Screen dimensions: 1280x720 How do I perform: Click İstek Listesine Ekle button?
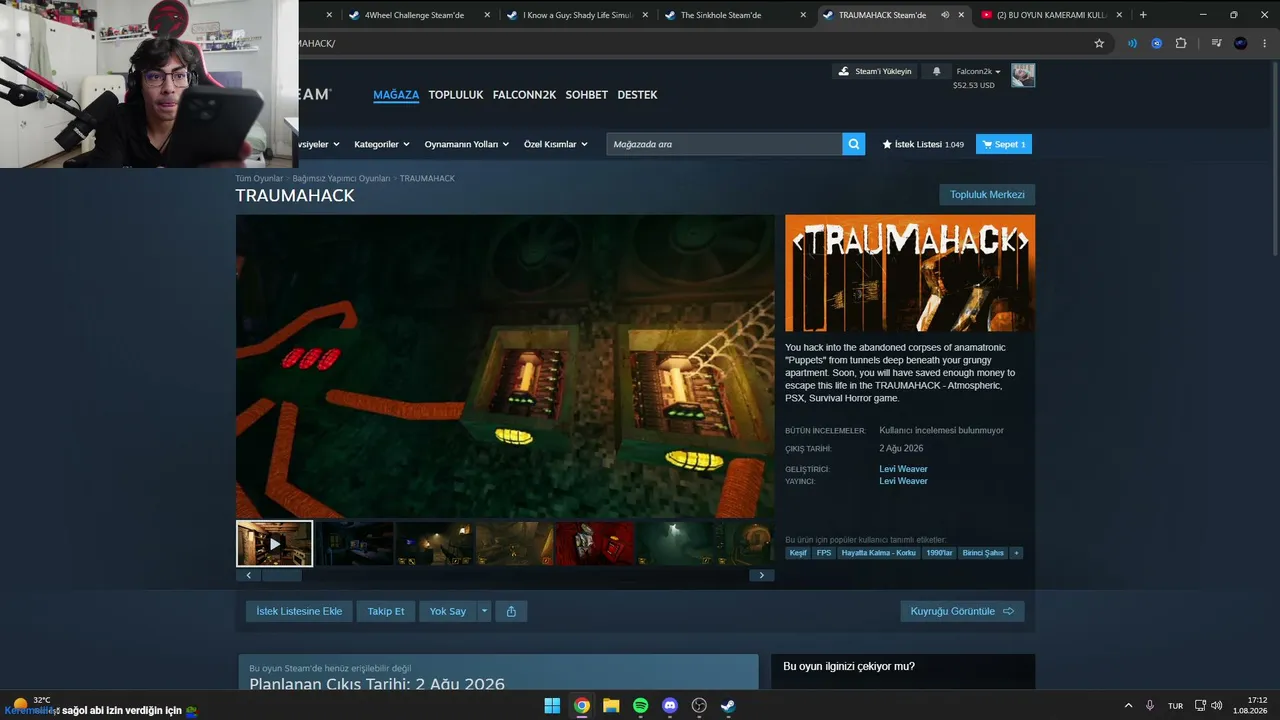pyautogui.click(x=299, y=611)
